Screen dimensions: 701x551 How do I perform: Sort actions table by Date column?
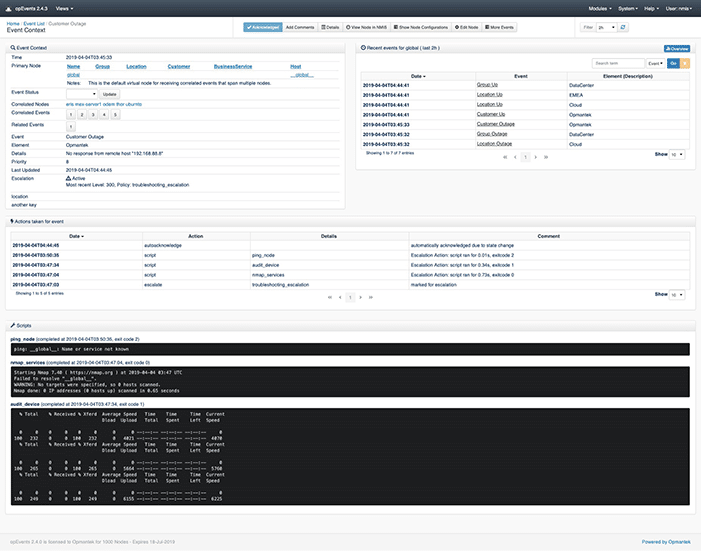tap(76, 236)
